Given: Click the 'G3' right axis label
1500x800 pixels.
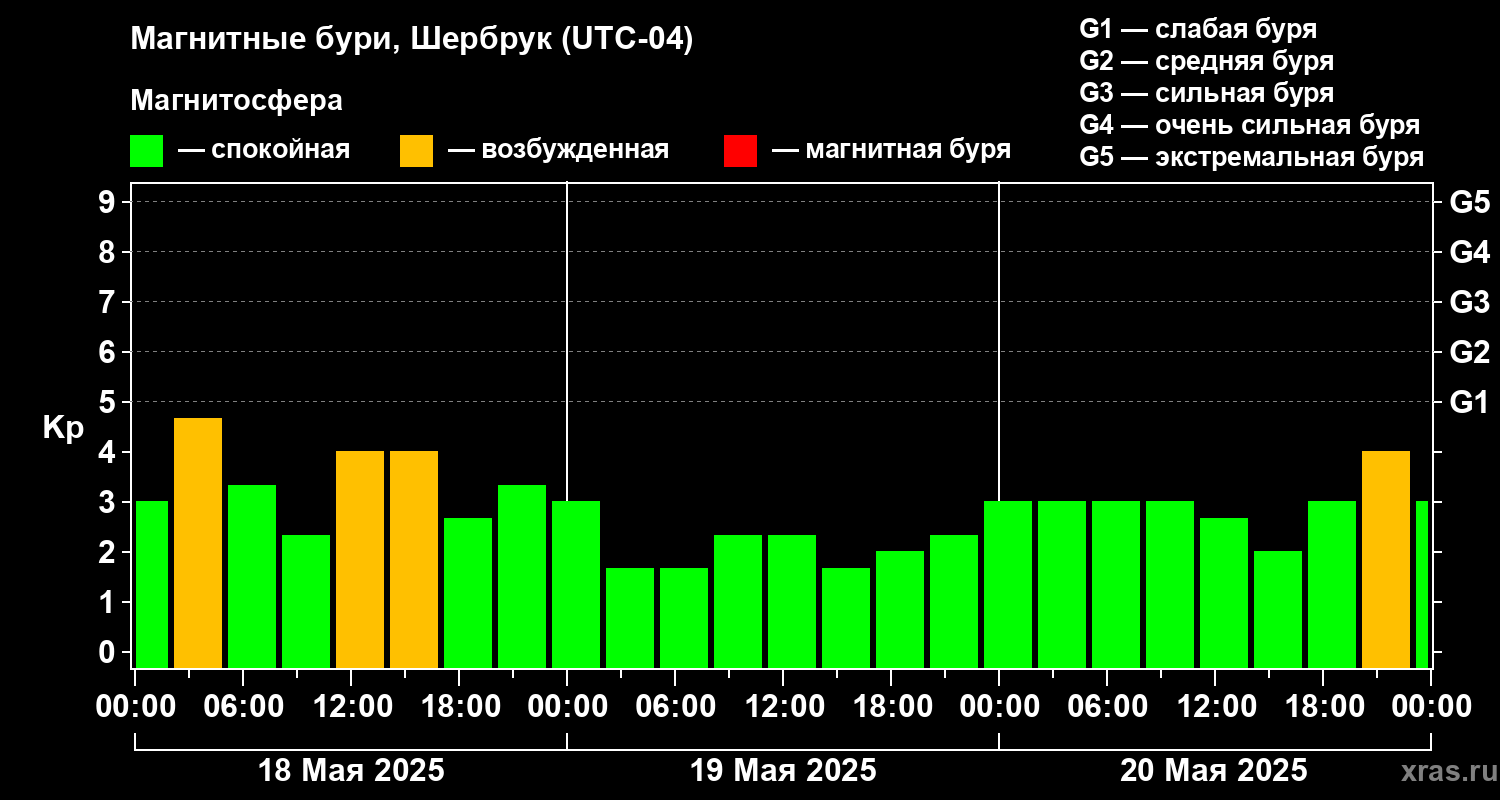Looking at the screenshot, I should click(1470, 302).
